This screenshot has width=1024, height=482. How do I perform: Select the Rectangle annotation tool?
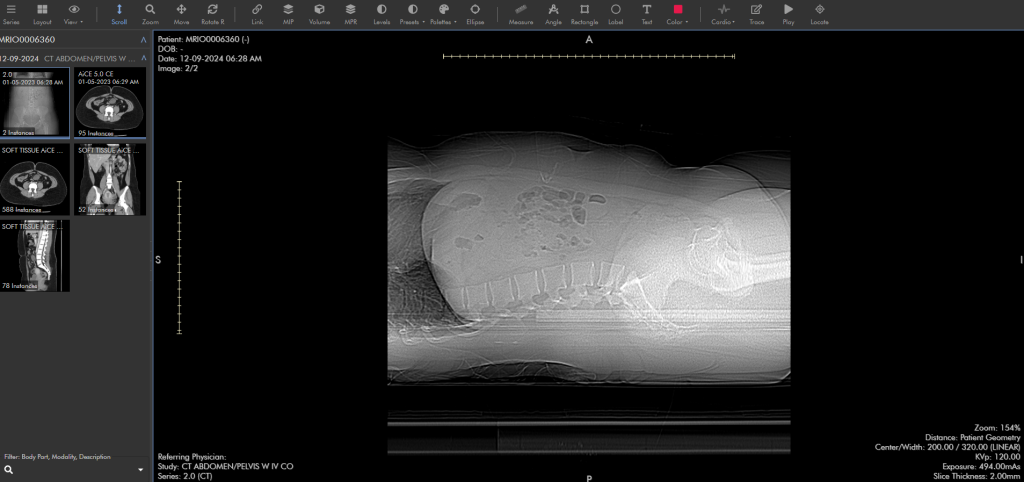(x=584, y=14)
